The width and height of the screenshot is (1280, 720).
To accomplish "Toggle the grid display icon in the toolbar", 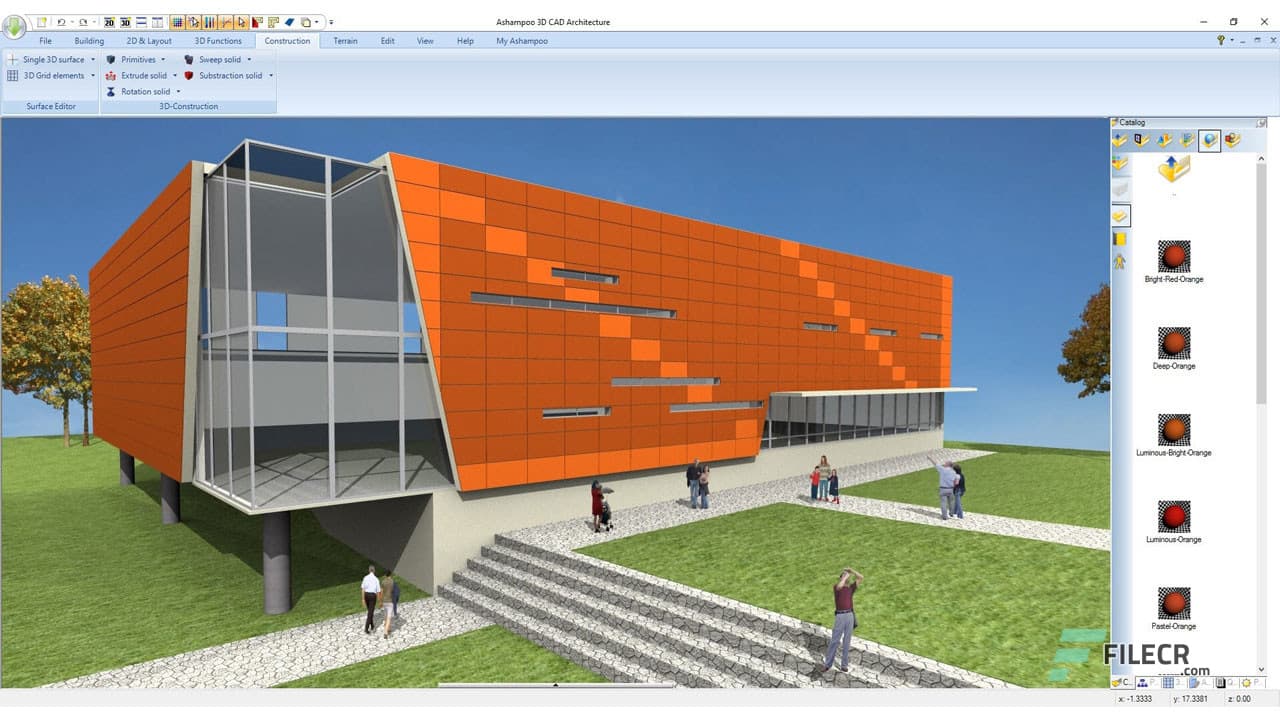I will (178, 22).
